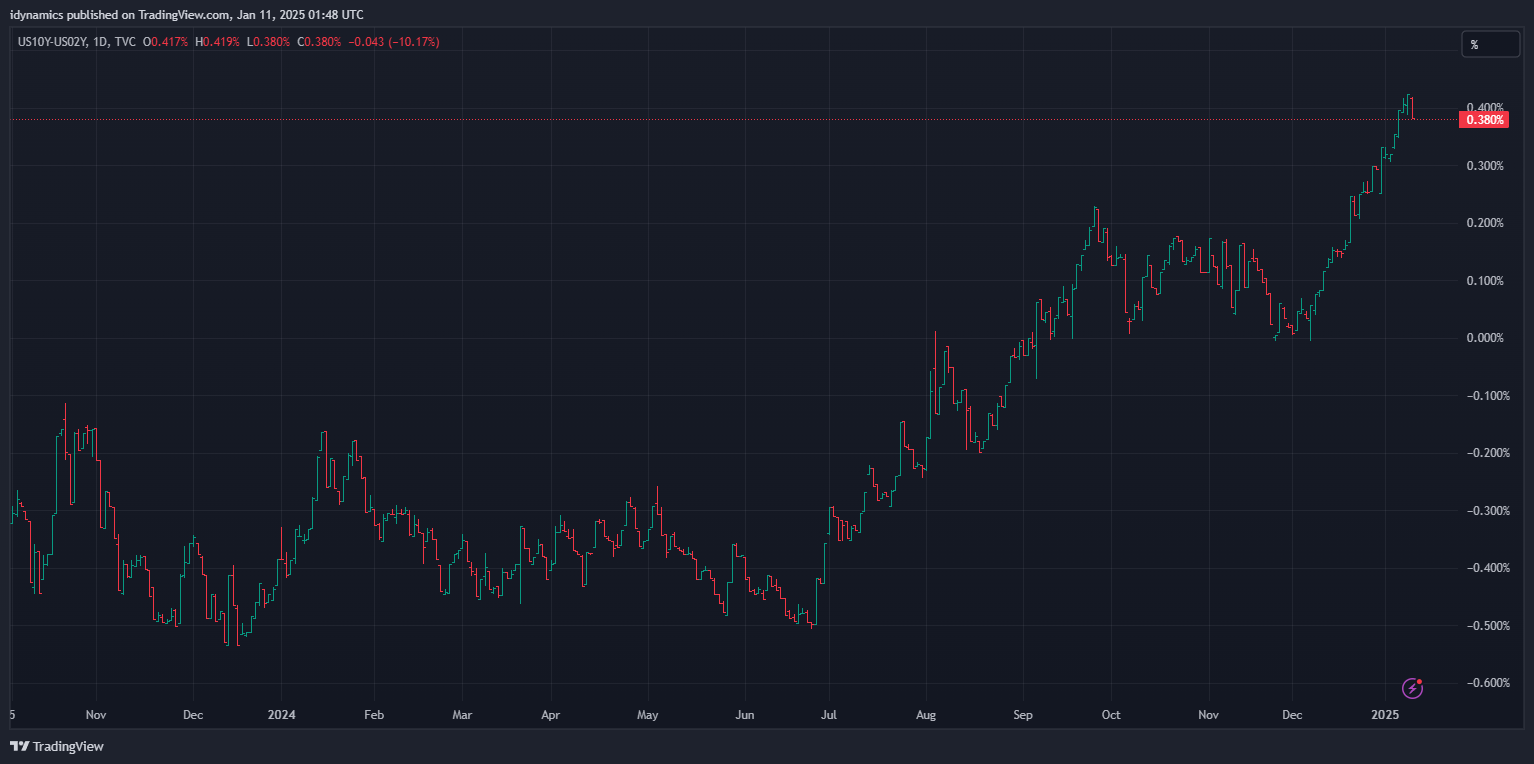The height and width of the screenshot is (764, 1534).
Task: Click the Apr marker on time axis
Action: pyautogui.click(x=550, y=715)
